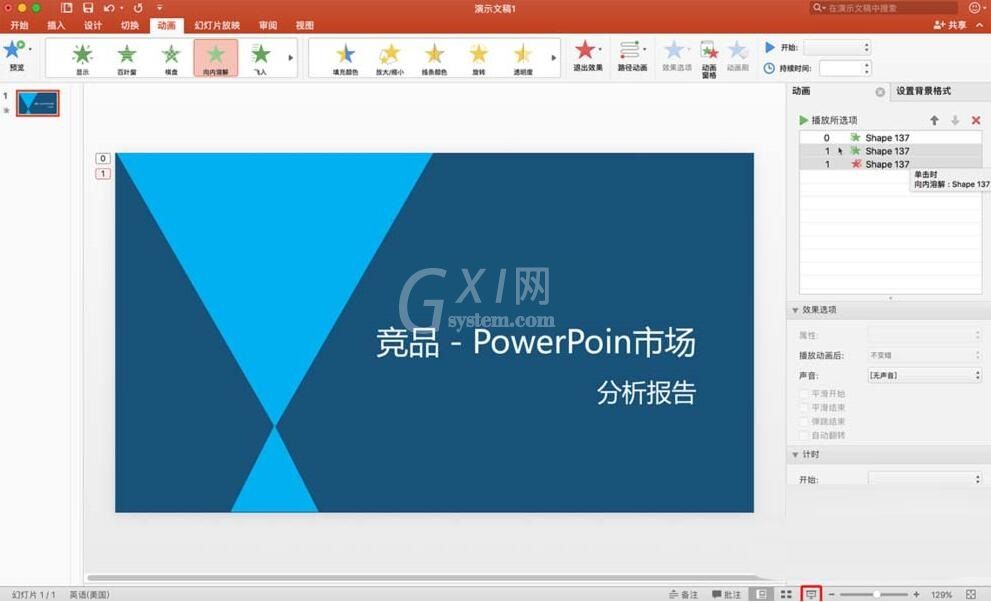991x602 pixels.
Task: Click the undo arrow icon
Action: 109,8
